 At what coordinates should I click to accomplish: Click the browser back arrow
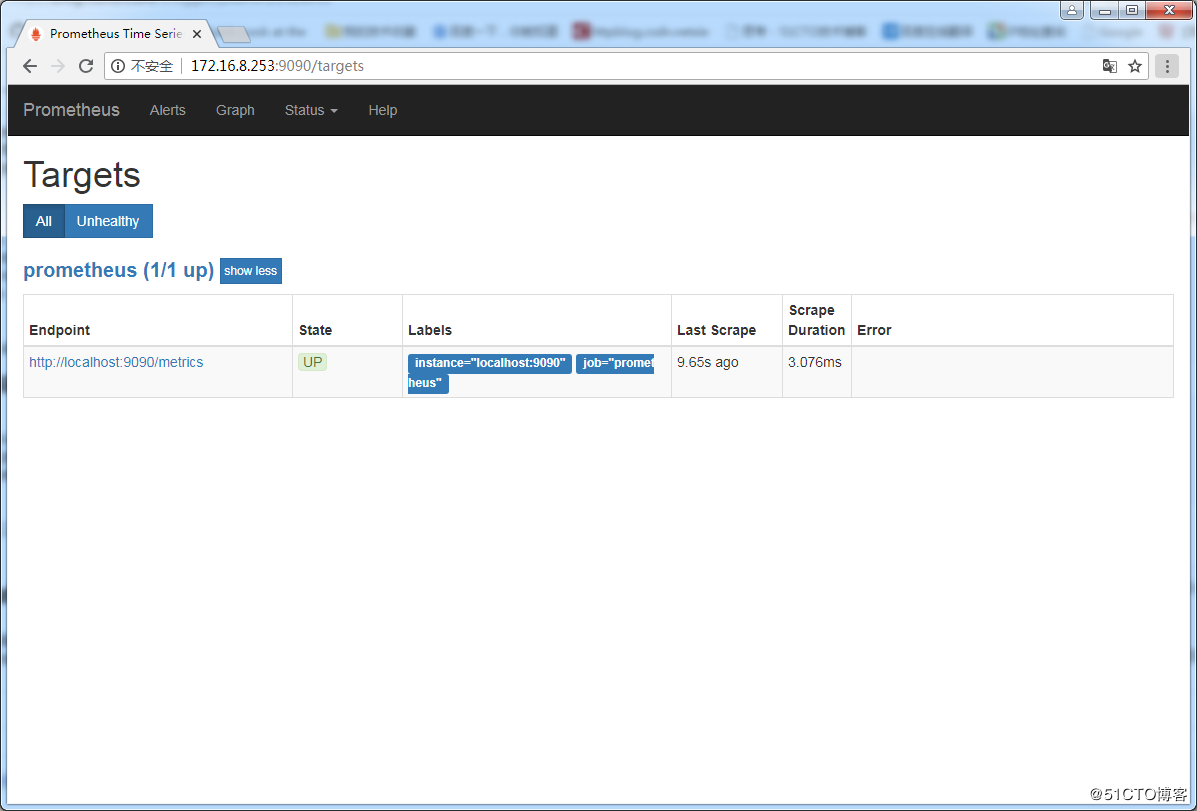[29, 65]
